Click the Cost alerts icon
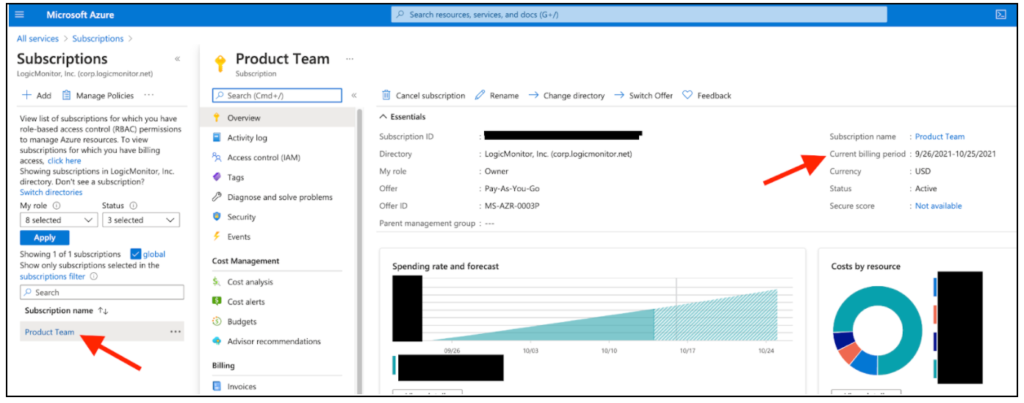The image size is (1024, 403). [x=217, y=302]
